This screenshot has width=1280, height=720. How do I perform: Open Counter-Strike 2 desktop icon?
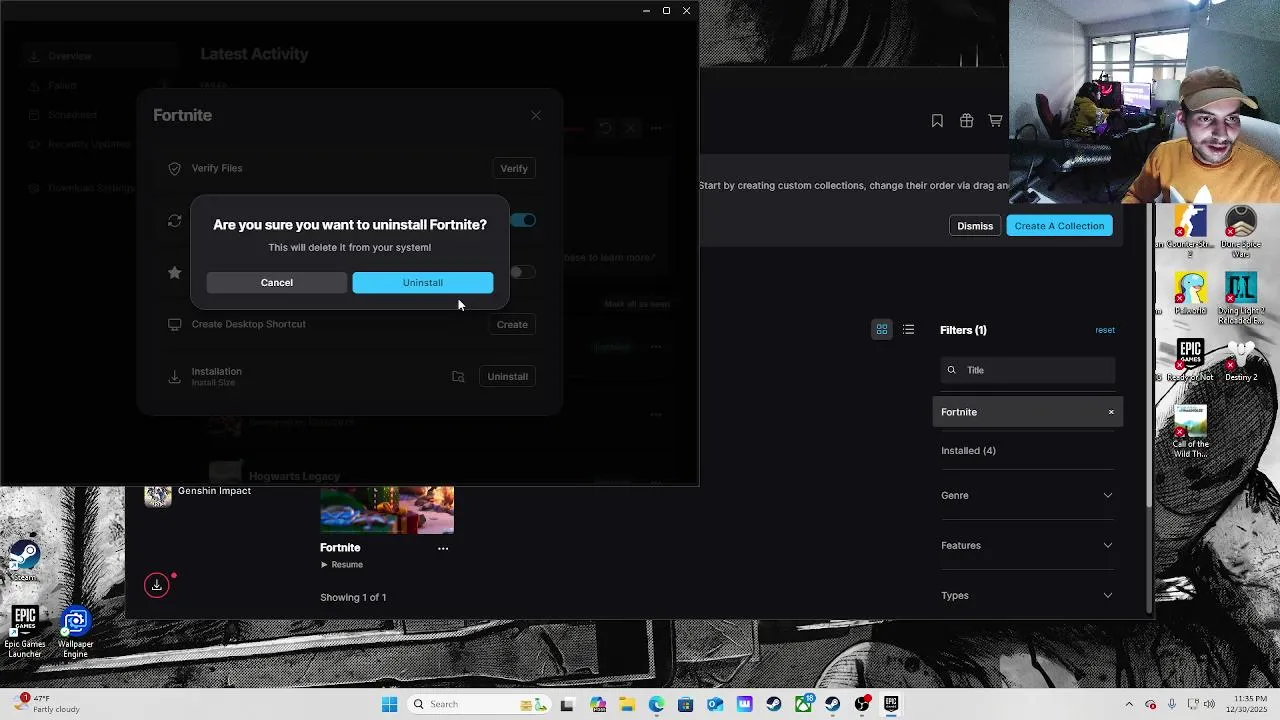pos(1188,232)
